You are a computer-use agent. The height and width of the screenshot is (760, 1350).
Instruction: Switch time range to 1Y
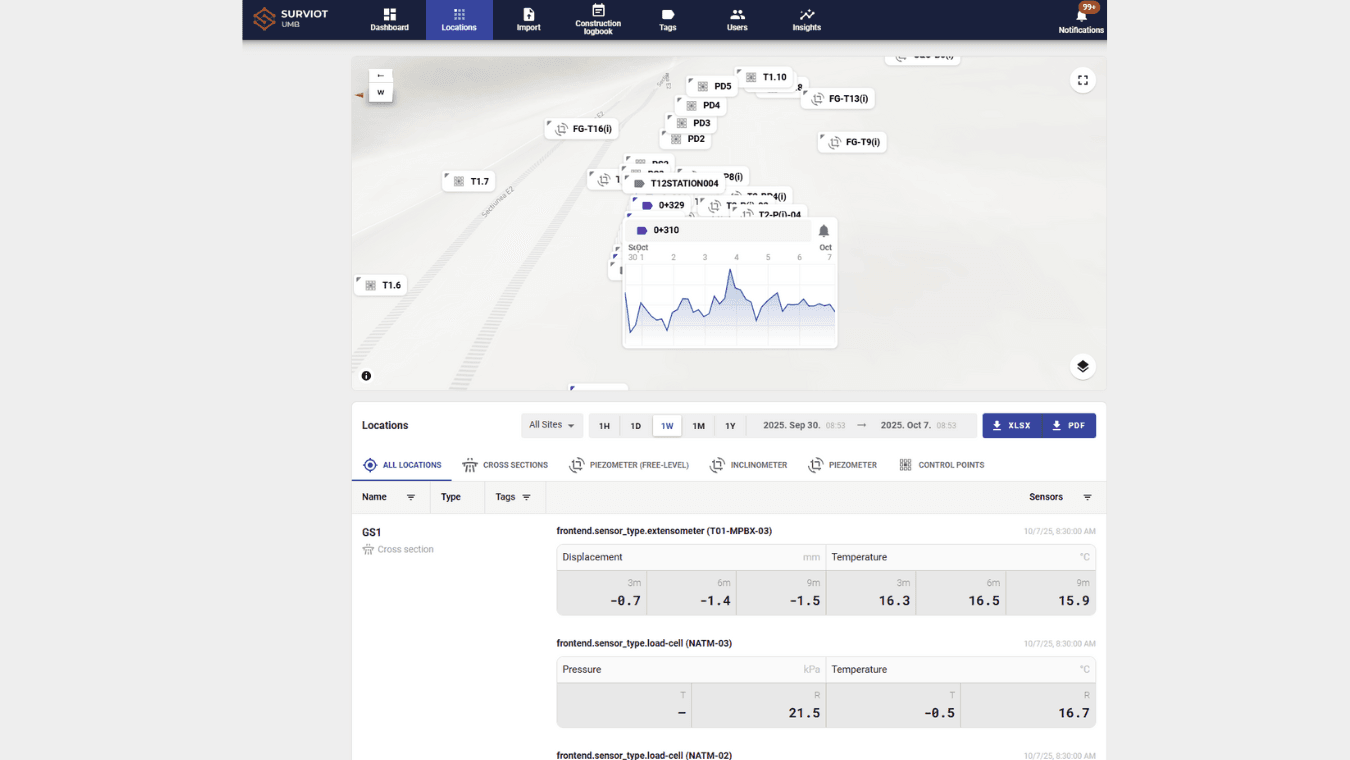[x=730, y=426]
